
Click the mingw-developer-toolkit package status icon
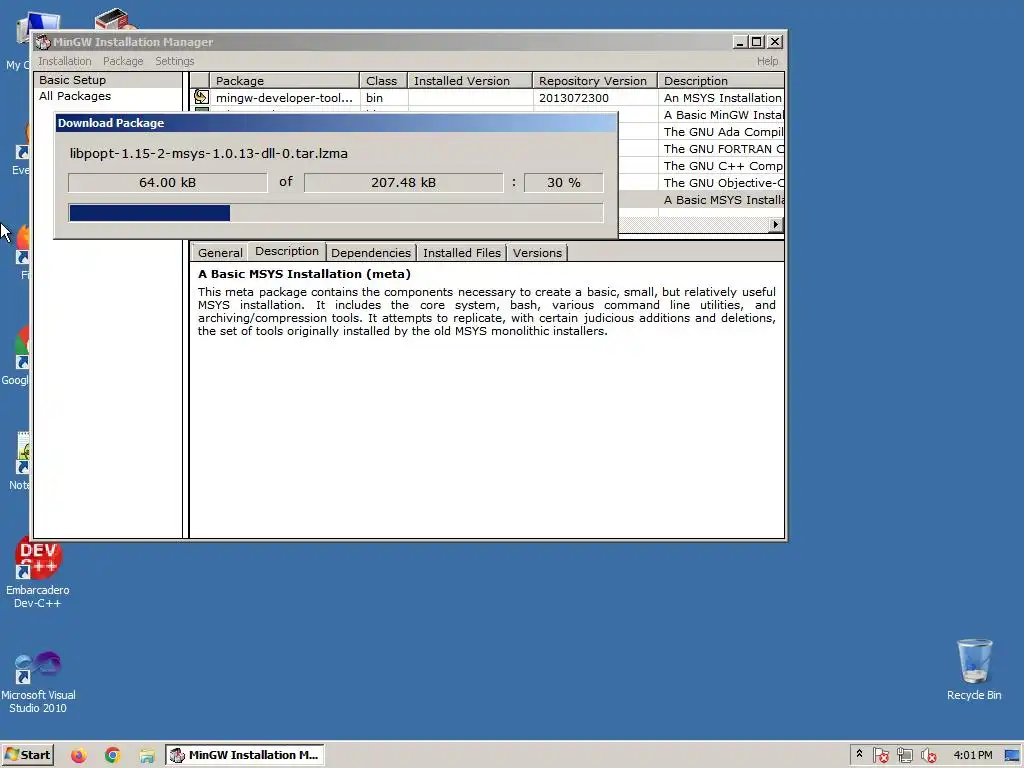(x=201, y=97)
